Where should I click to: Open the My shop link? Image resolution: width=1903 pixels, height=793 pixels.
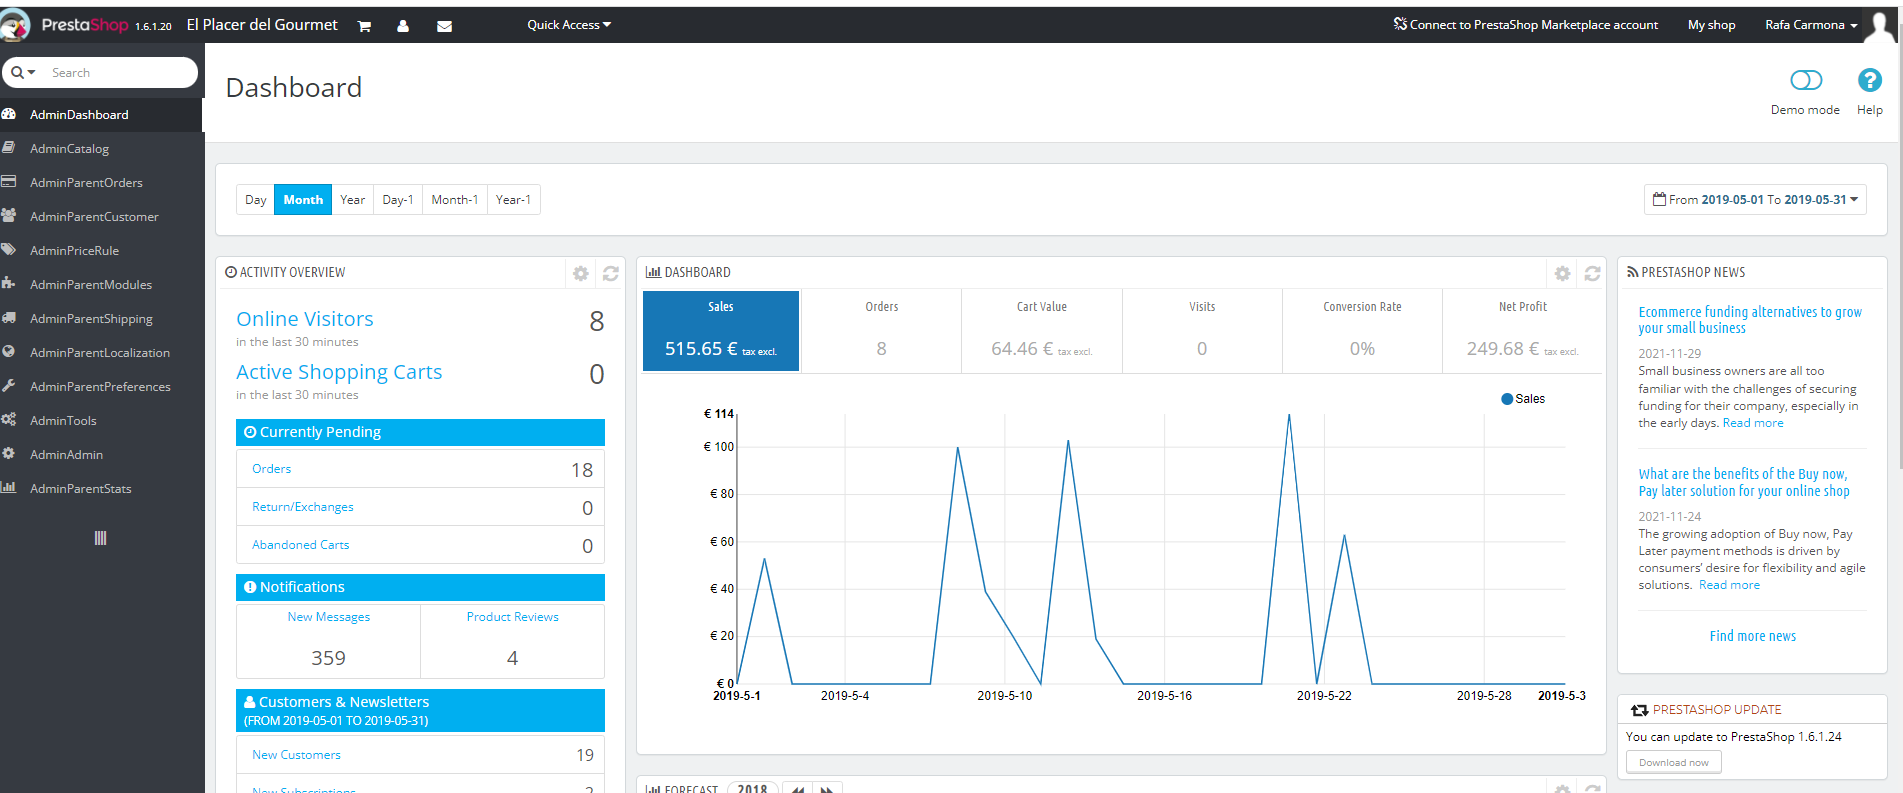(x=1712, y=25)
